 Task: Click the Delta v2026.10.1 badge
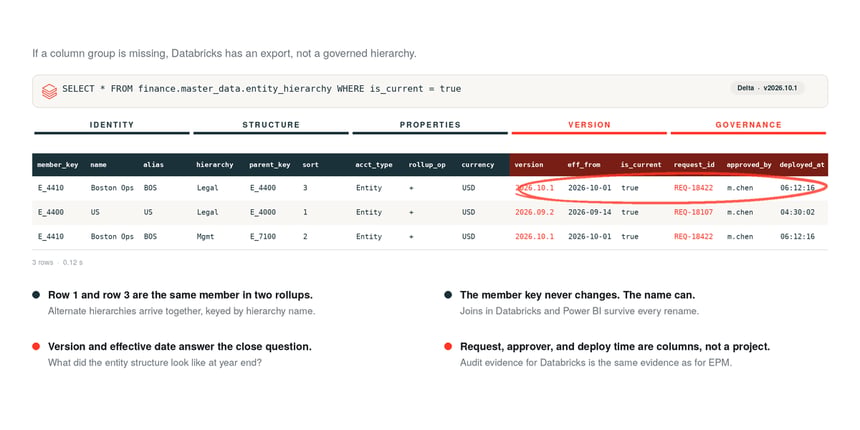point(767,88)
